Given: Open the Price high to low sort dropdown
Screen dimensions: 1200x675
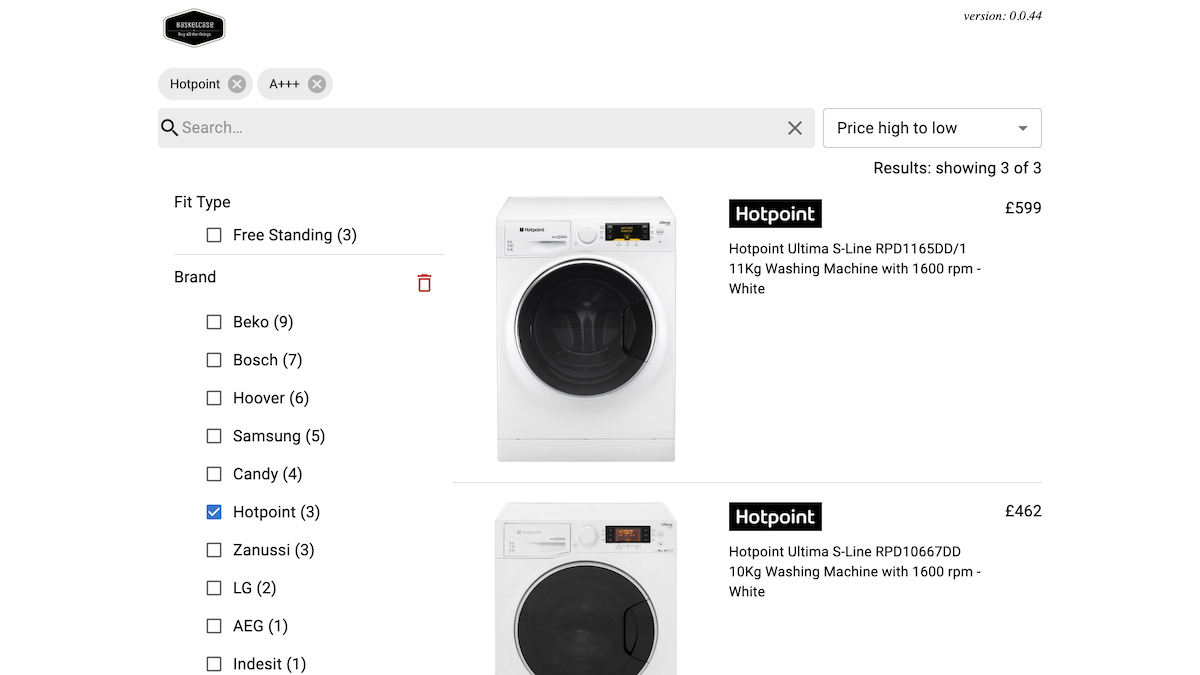Looking at the screenshot, I should point(932,128).
